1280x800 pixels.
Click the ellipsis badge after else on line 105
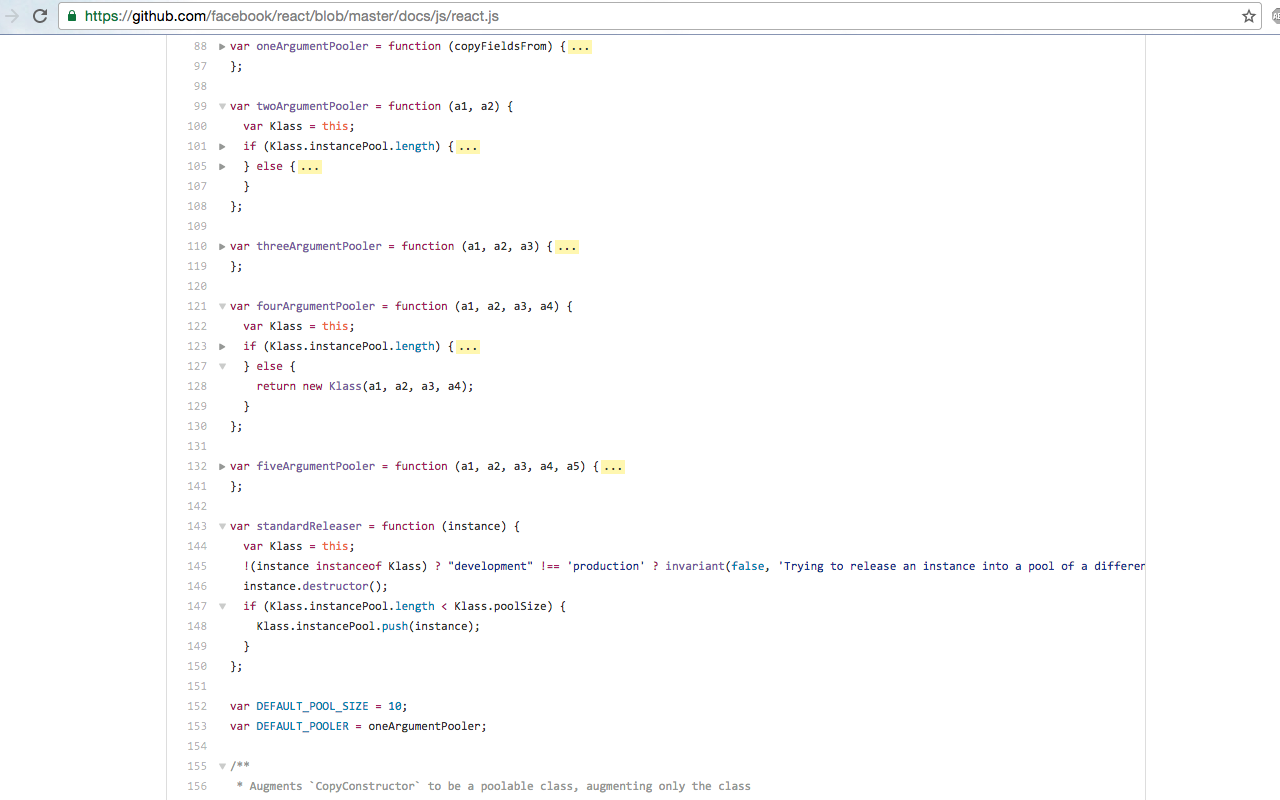point(310,166)
